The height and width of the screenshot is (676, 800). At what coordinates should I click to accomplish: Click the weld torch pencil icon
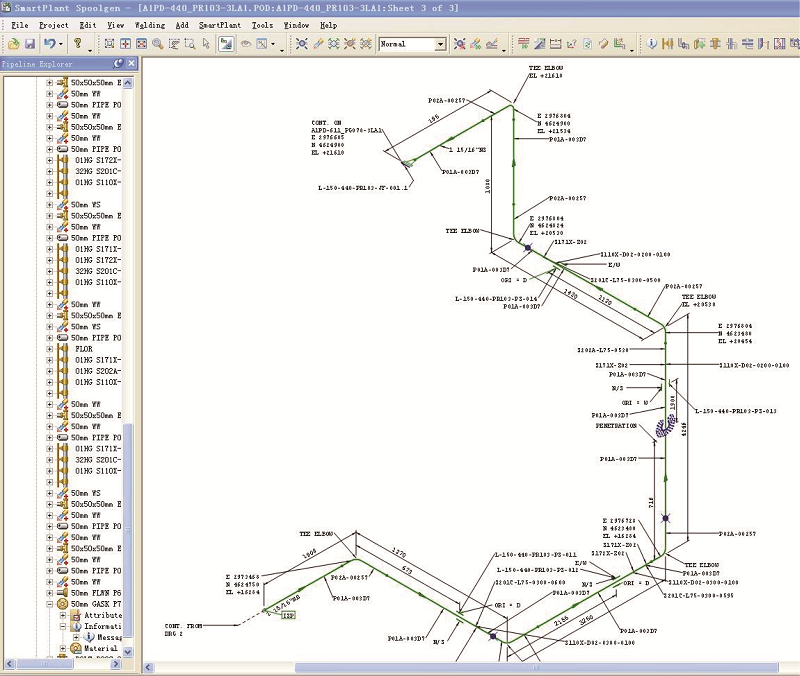318,44
